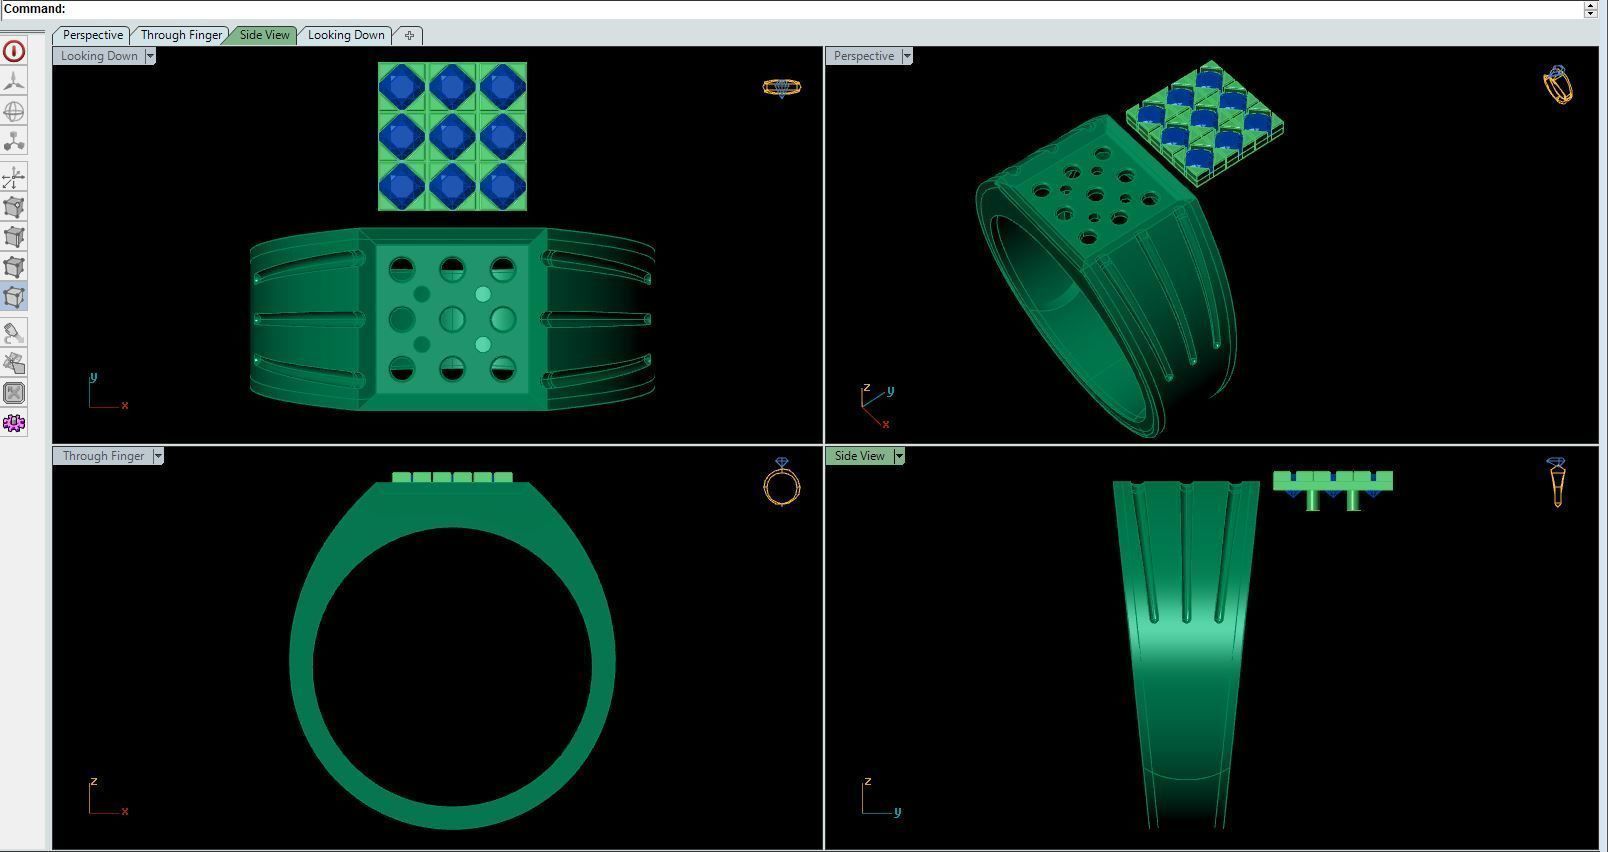Screen dimensions: 1608x852
Task: Switch to the Perspective tab
Action: tap(92, 35)
